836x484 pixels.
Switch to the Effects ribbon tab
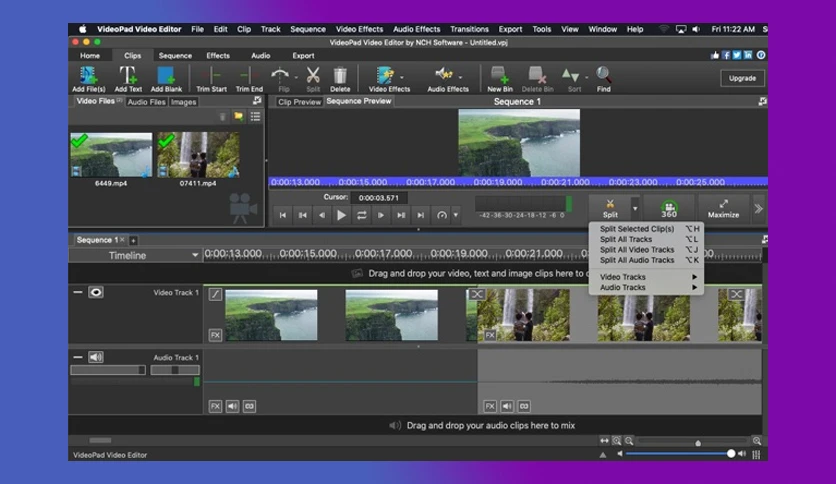point(218,55)
